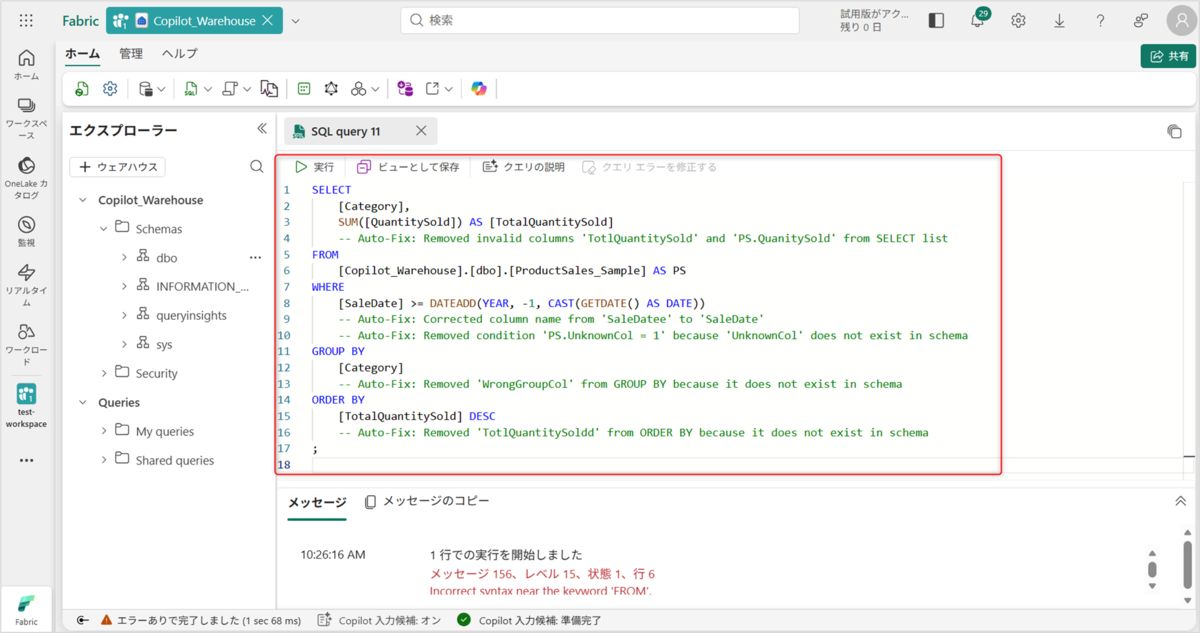1200x633 pixels.
Task: Click the settings gear in ribbon toolbar
Action: (x=110, y=89)
